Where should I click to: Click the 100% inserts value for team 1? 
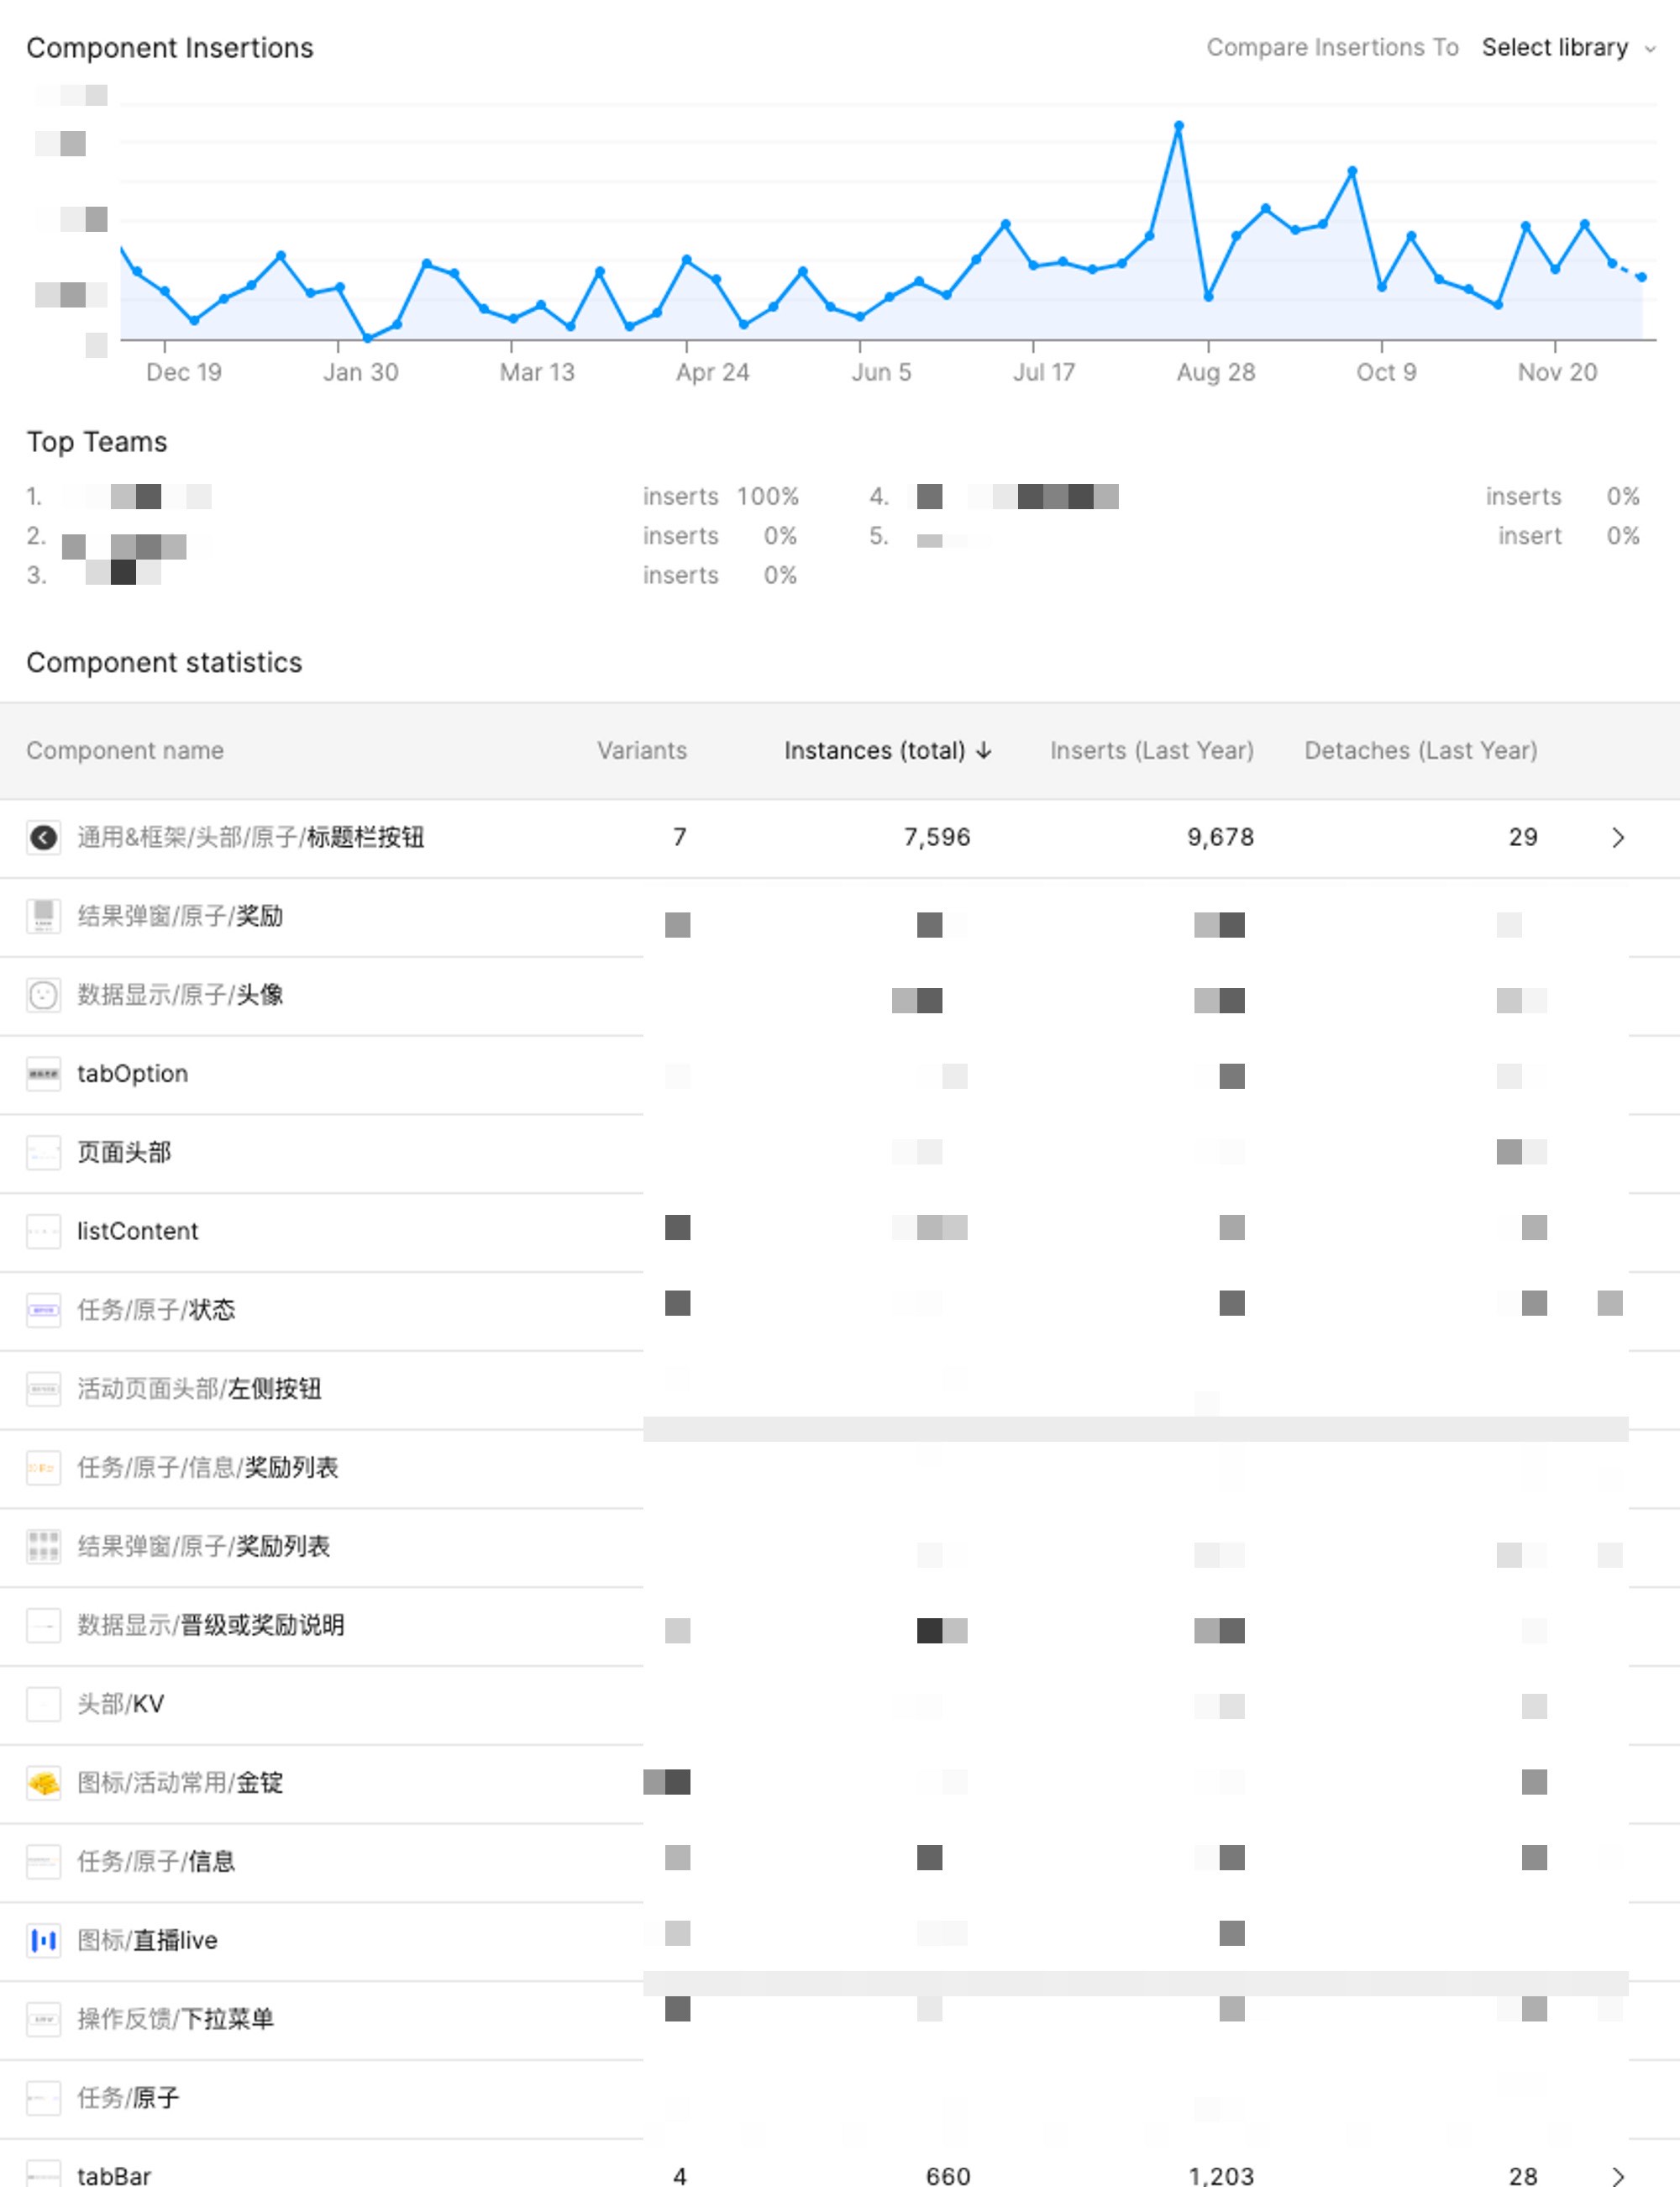[x=768, y=496]
